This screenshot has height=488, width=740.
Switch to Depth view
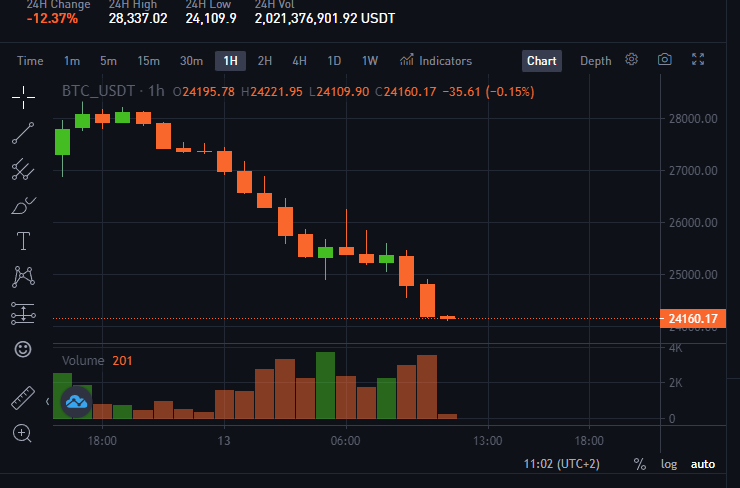(596, 61)
